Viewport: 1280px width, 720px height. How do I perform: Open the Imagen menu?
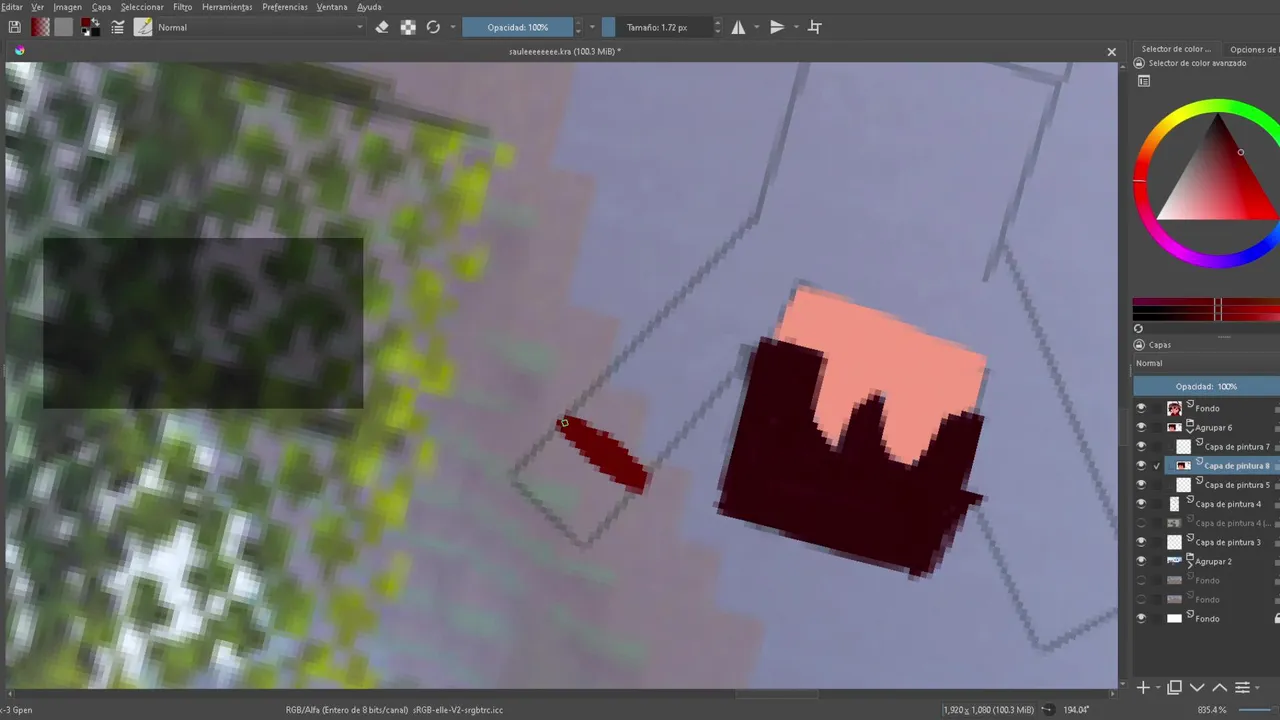point(68,7)
